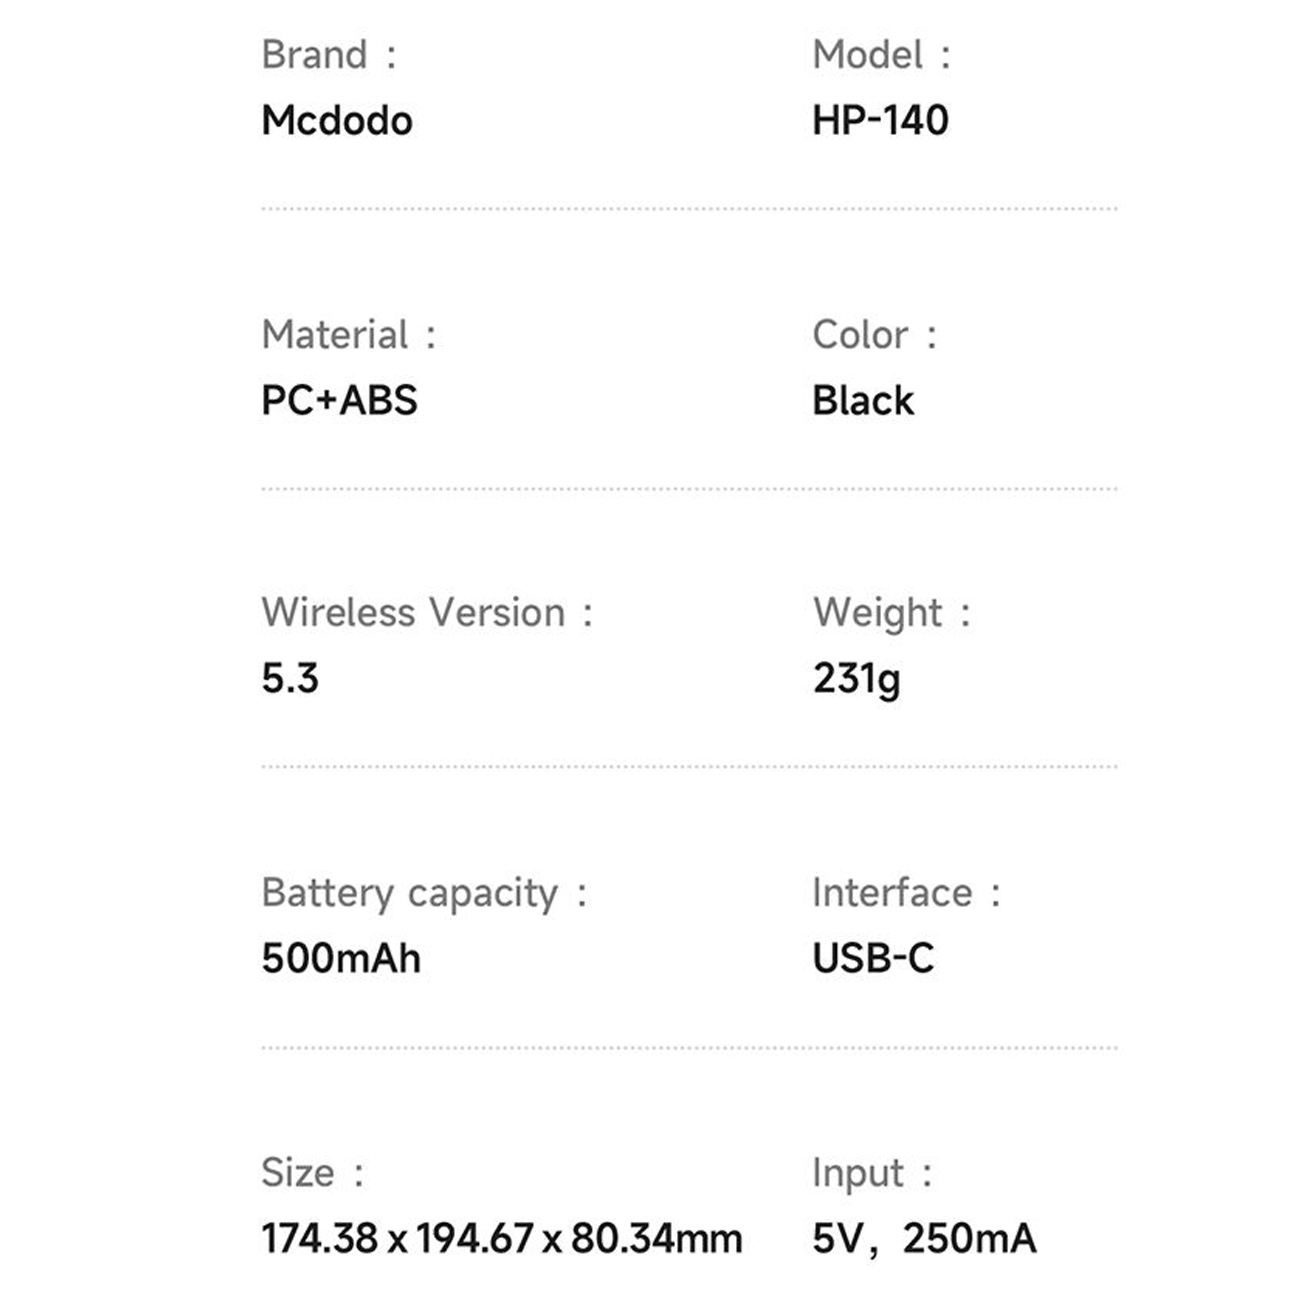The width and height of the screenshot is (1300, 1300).
Task: Select the 5V, 250mA input value
Action: (924, 1239)
